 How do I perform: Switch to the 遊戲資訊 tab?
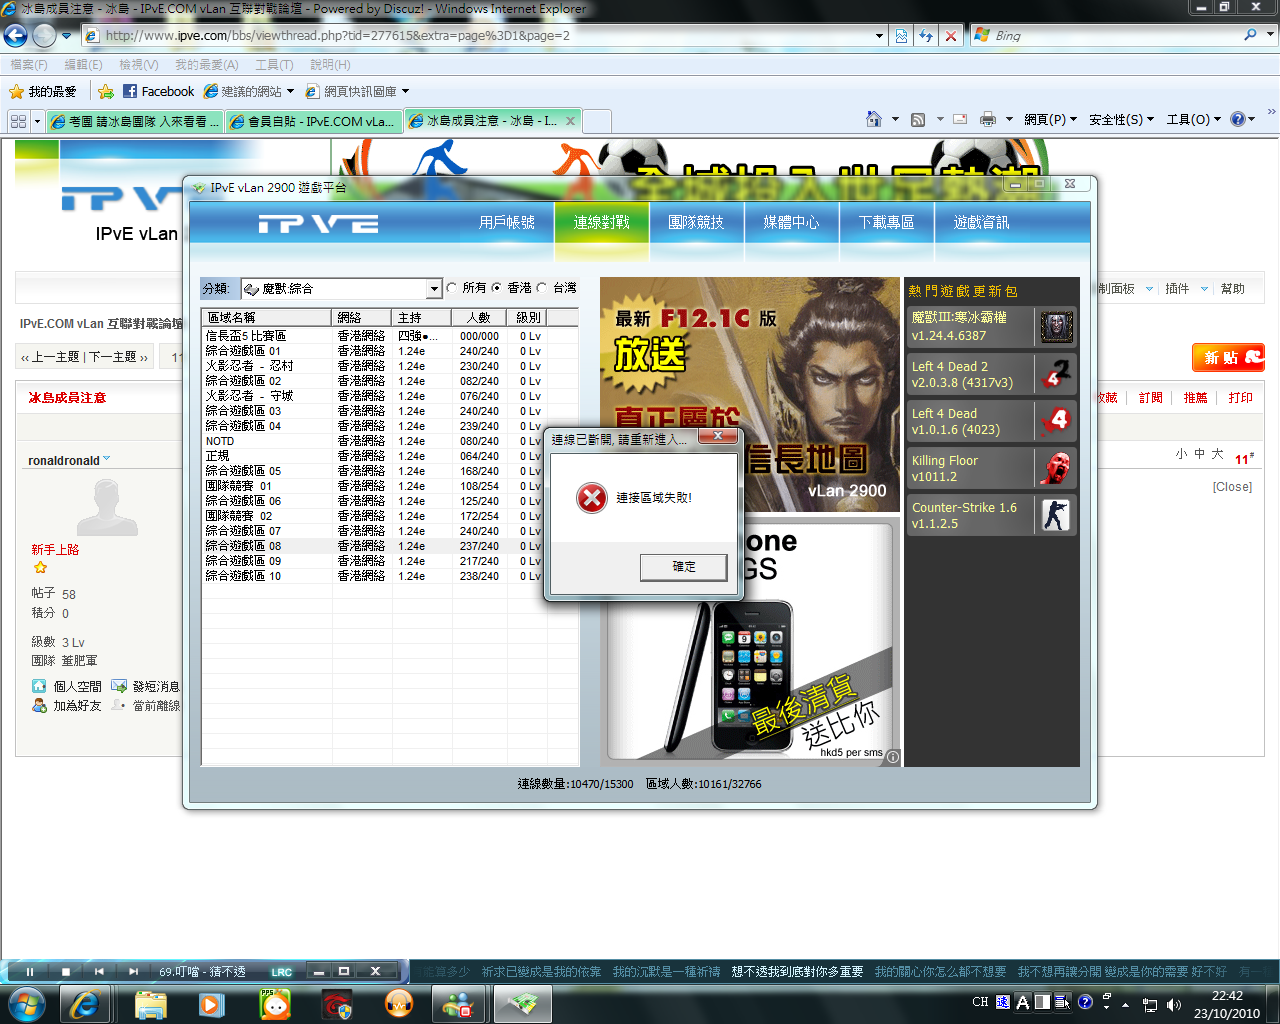[x=981, y=222]
